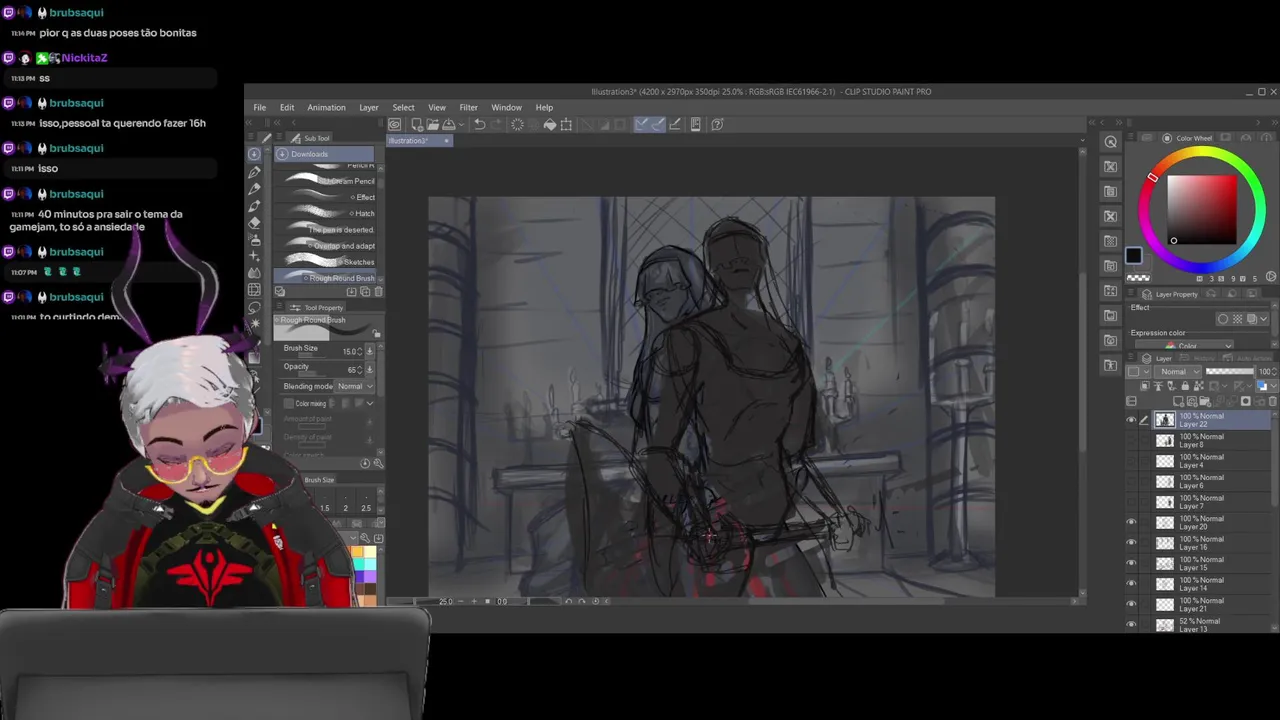Image resolution: width=1280 pixels, height=720 pixels.
Task: Open the Blending mode Normal dropdown in Tool Property
Action: [x=354, y=386]
